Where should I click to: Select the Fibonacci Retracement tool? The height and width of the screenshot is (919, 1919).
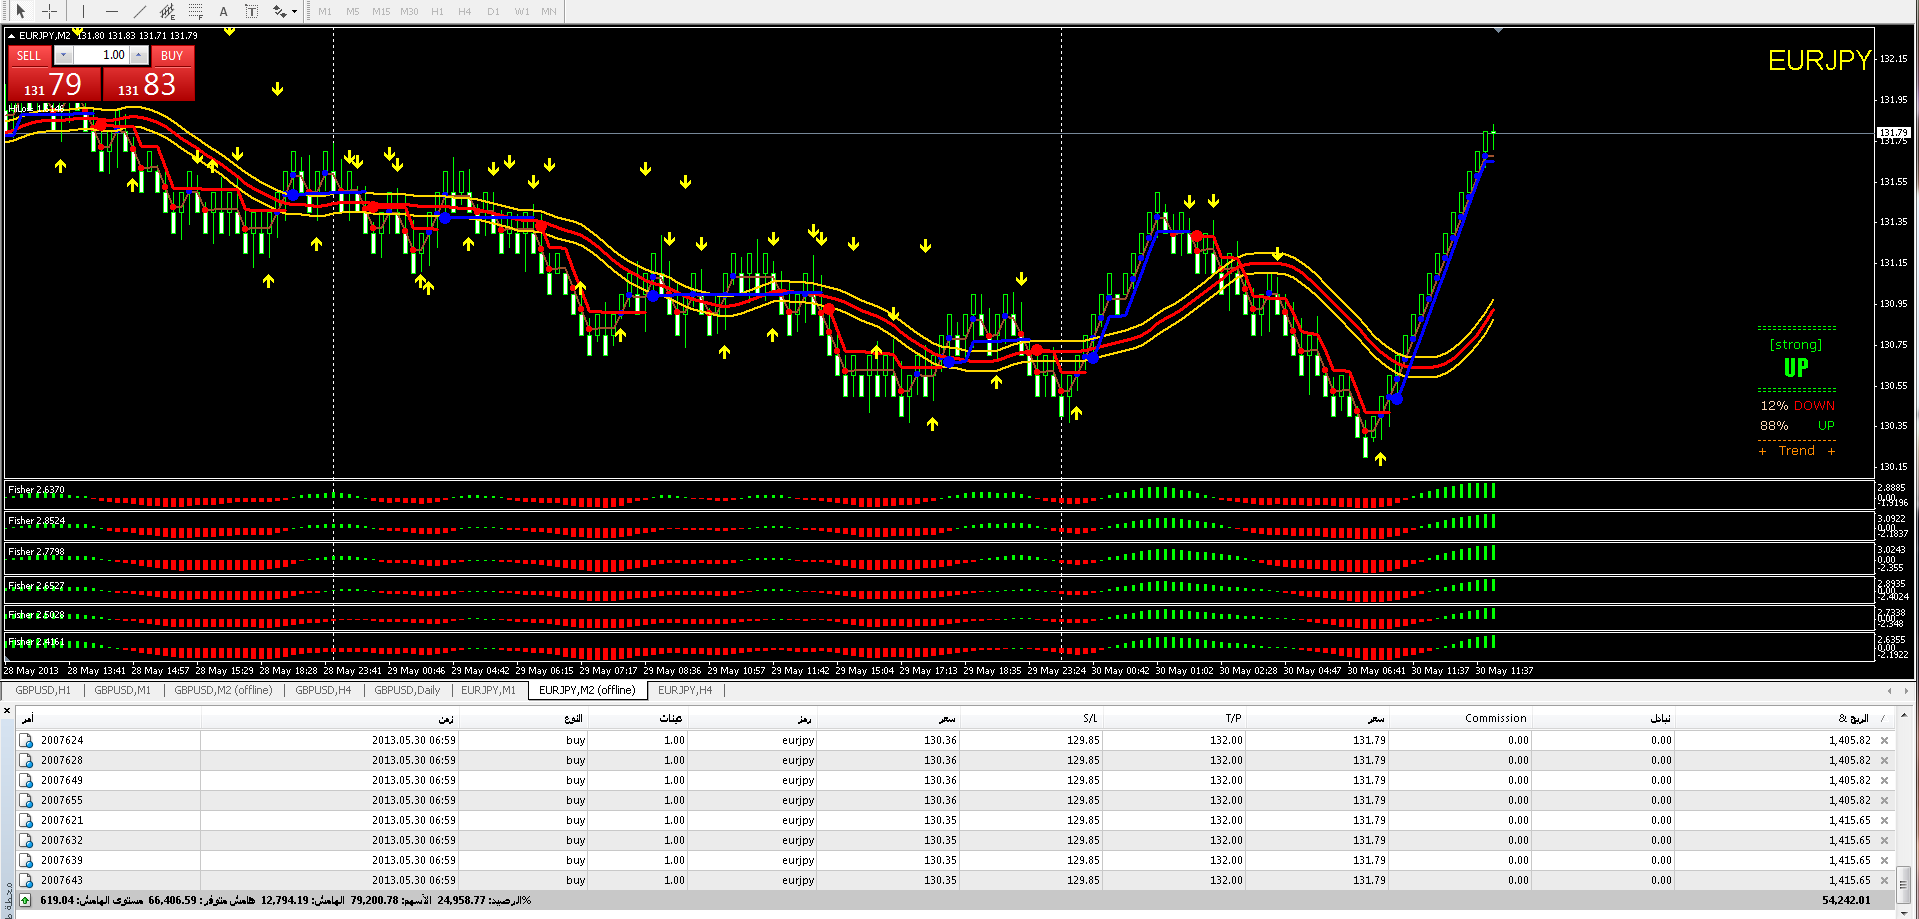(x=195, y=11)
